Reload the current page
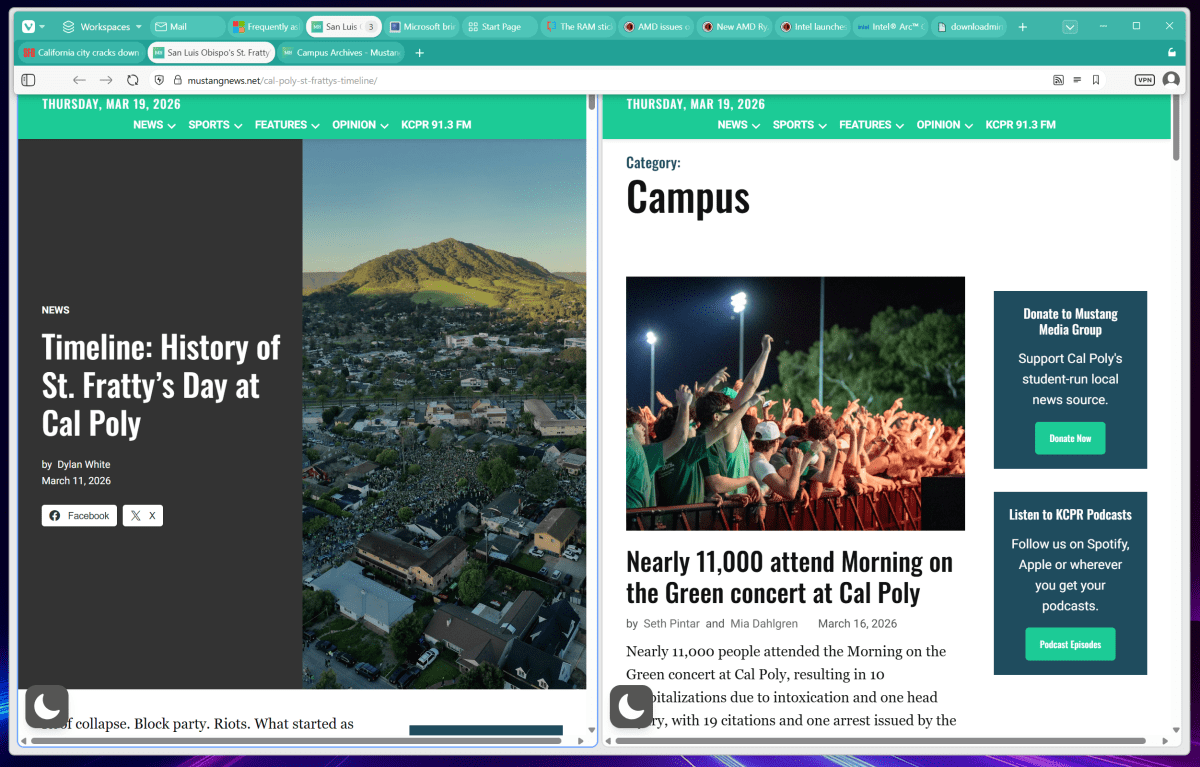1200x767 pixels. coord(133,80)
